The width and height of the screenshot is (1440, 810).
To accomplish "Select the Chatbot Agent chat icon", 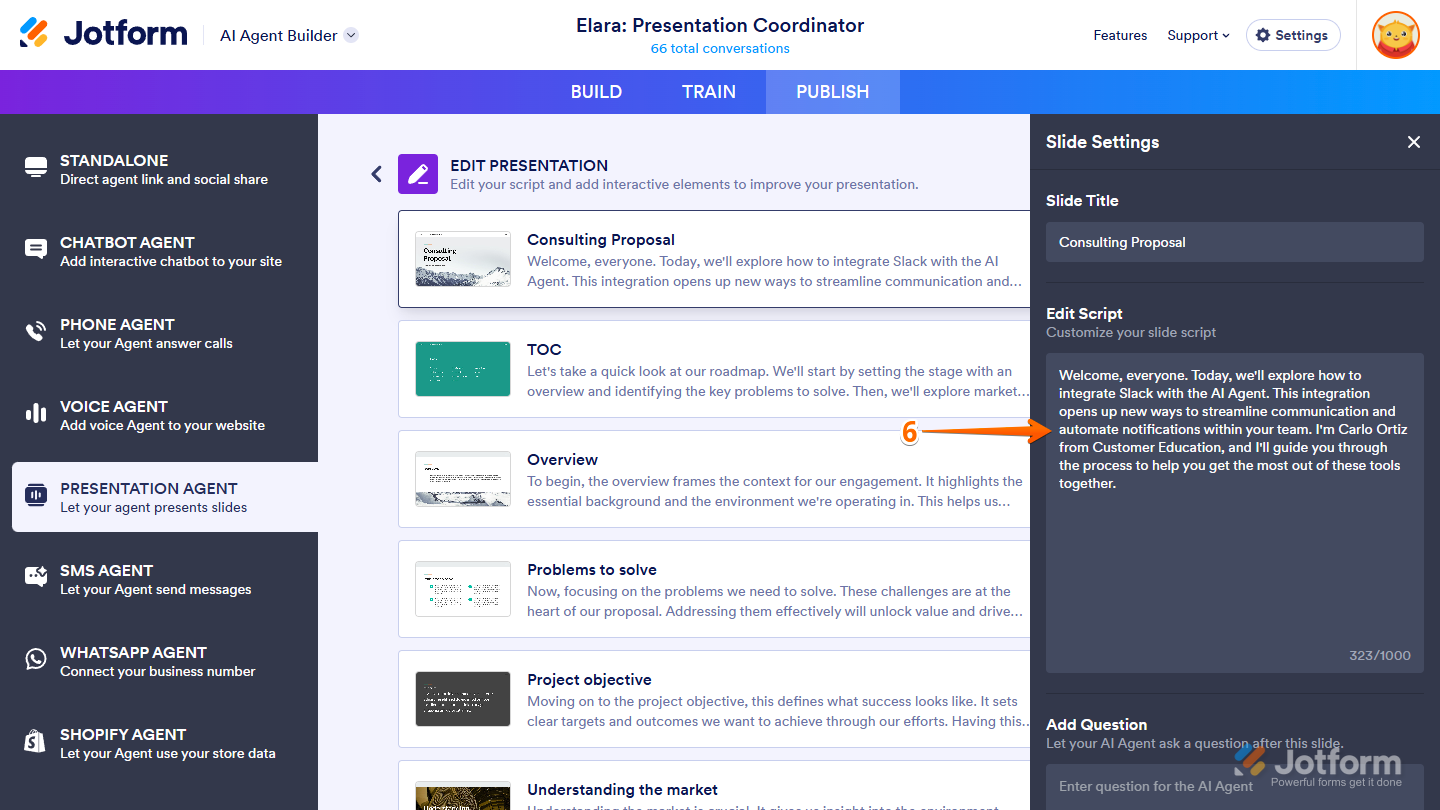I will [36, 250].
